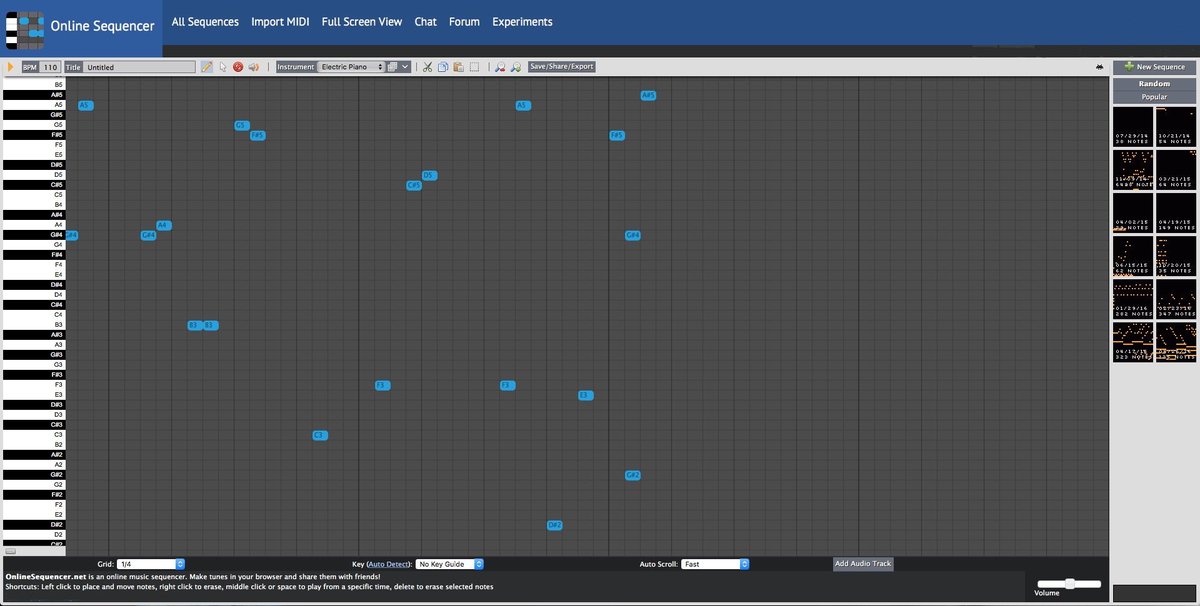The width and height of the screenshot is (1200, 606).
Task: Open the 347 notes sequence thumbnail
Action: click(x=1176, y=298)
